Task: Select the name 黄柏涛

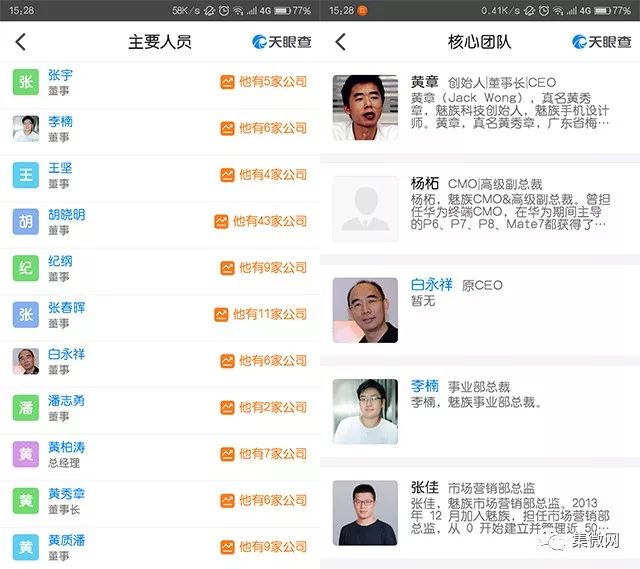Action: (x=67, y=447)
